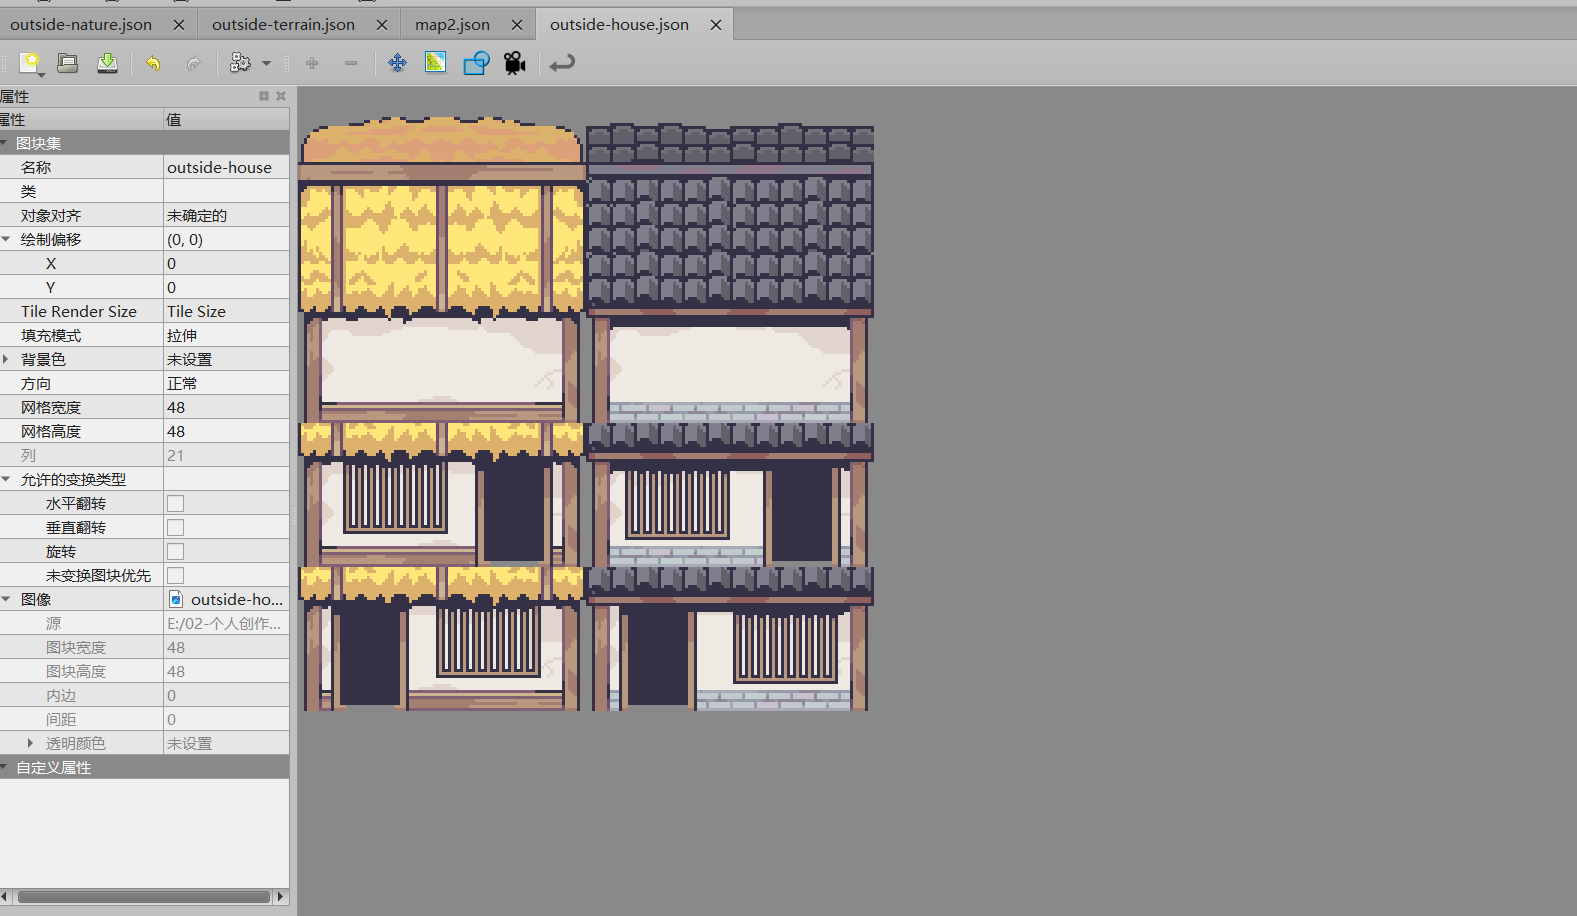Close the outside-nature.json tab
Viewport: 1577px width, 916px height.
[179, 25]
